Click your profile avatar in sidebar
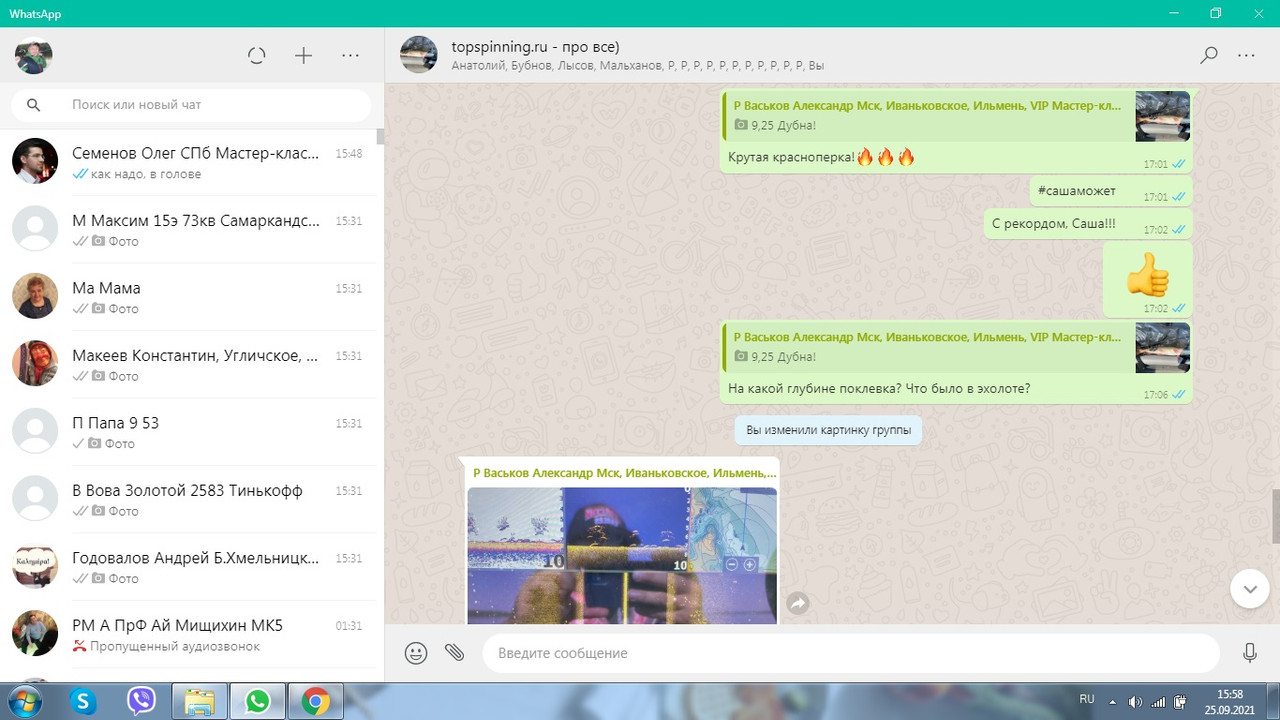 34,56
